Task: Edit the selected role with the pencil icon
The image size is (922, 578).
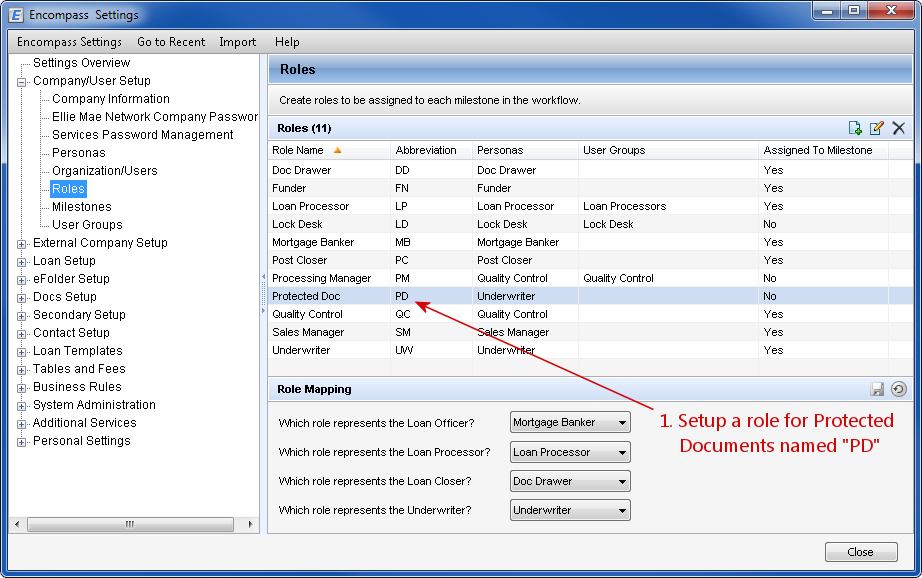Action: [876, 128]
